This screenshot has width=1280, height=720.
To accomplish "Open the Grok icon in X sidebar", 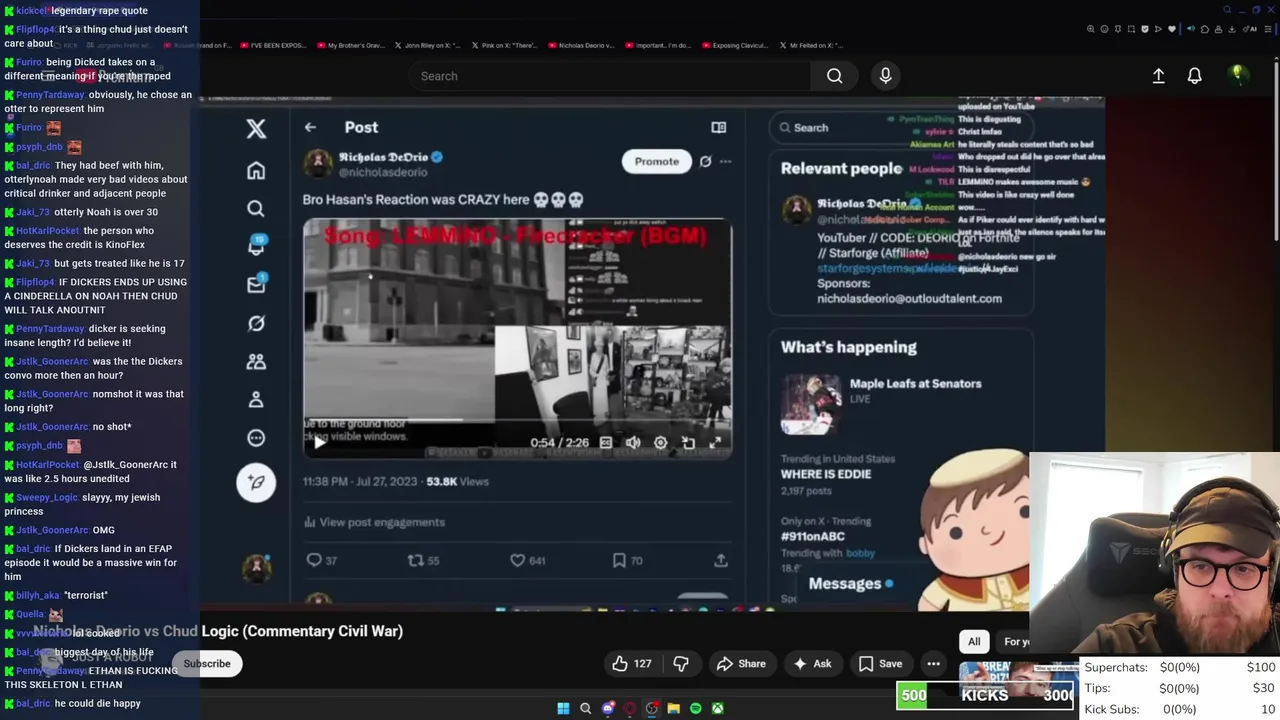I will (256, 323).
